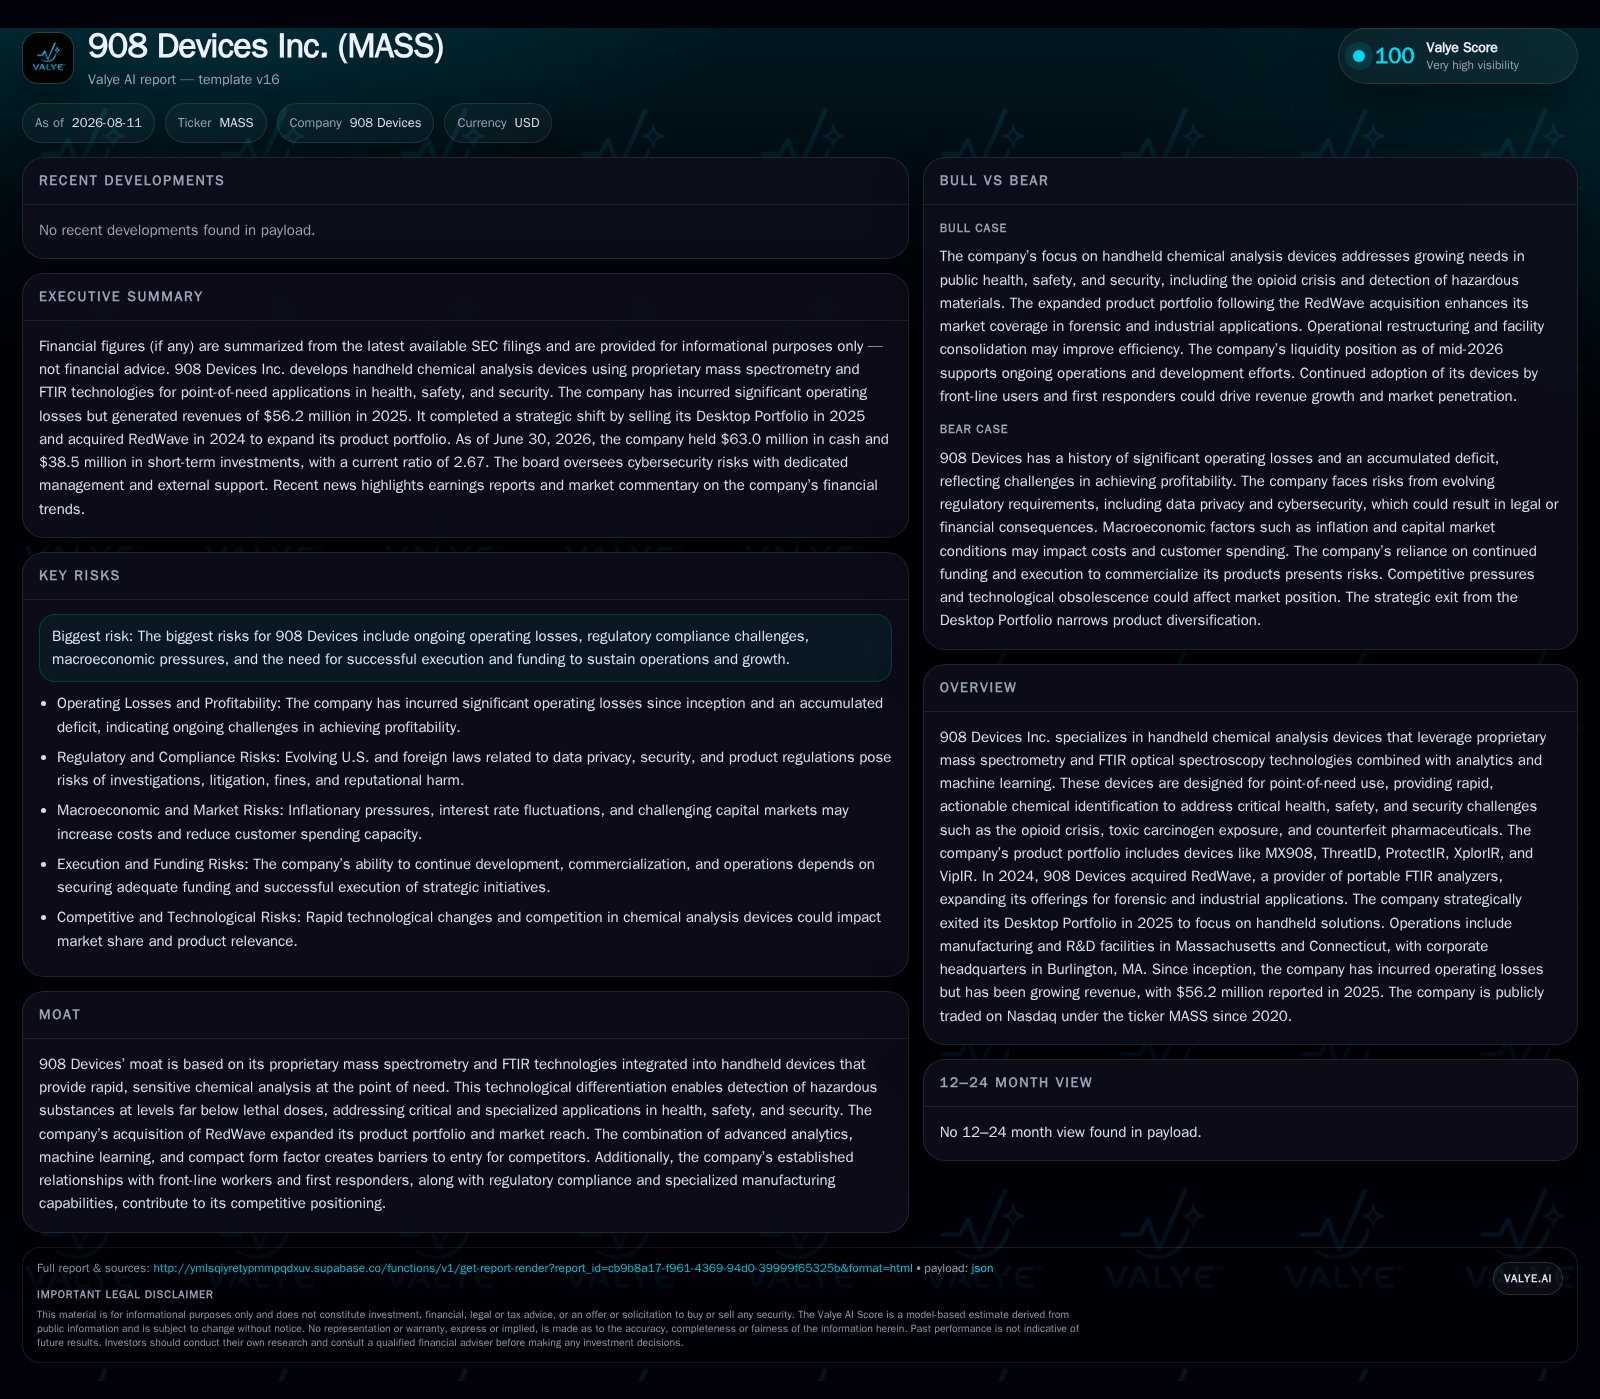Click the VALYE.AI badge button

[1527, 1278]
